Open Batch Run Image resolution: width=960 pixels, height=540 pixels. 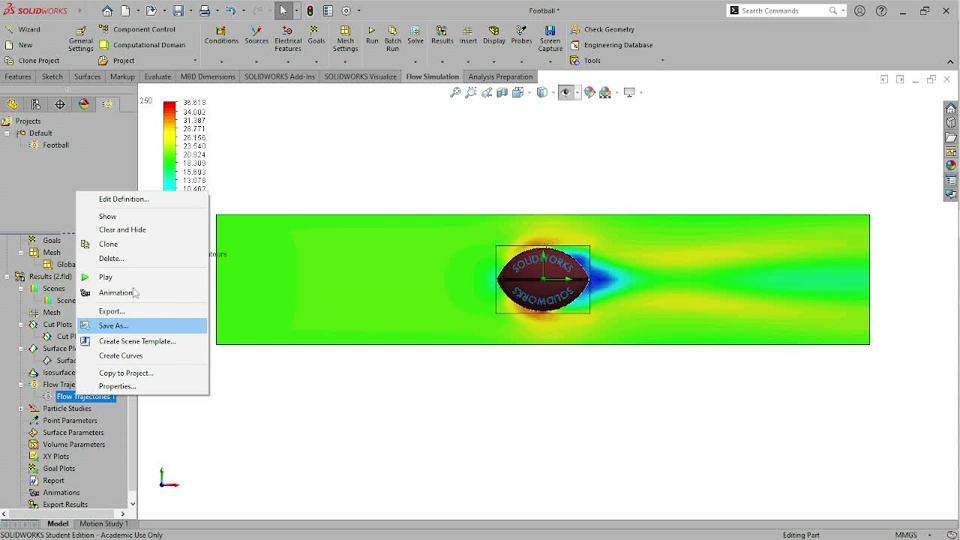(392, 39)
